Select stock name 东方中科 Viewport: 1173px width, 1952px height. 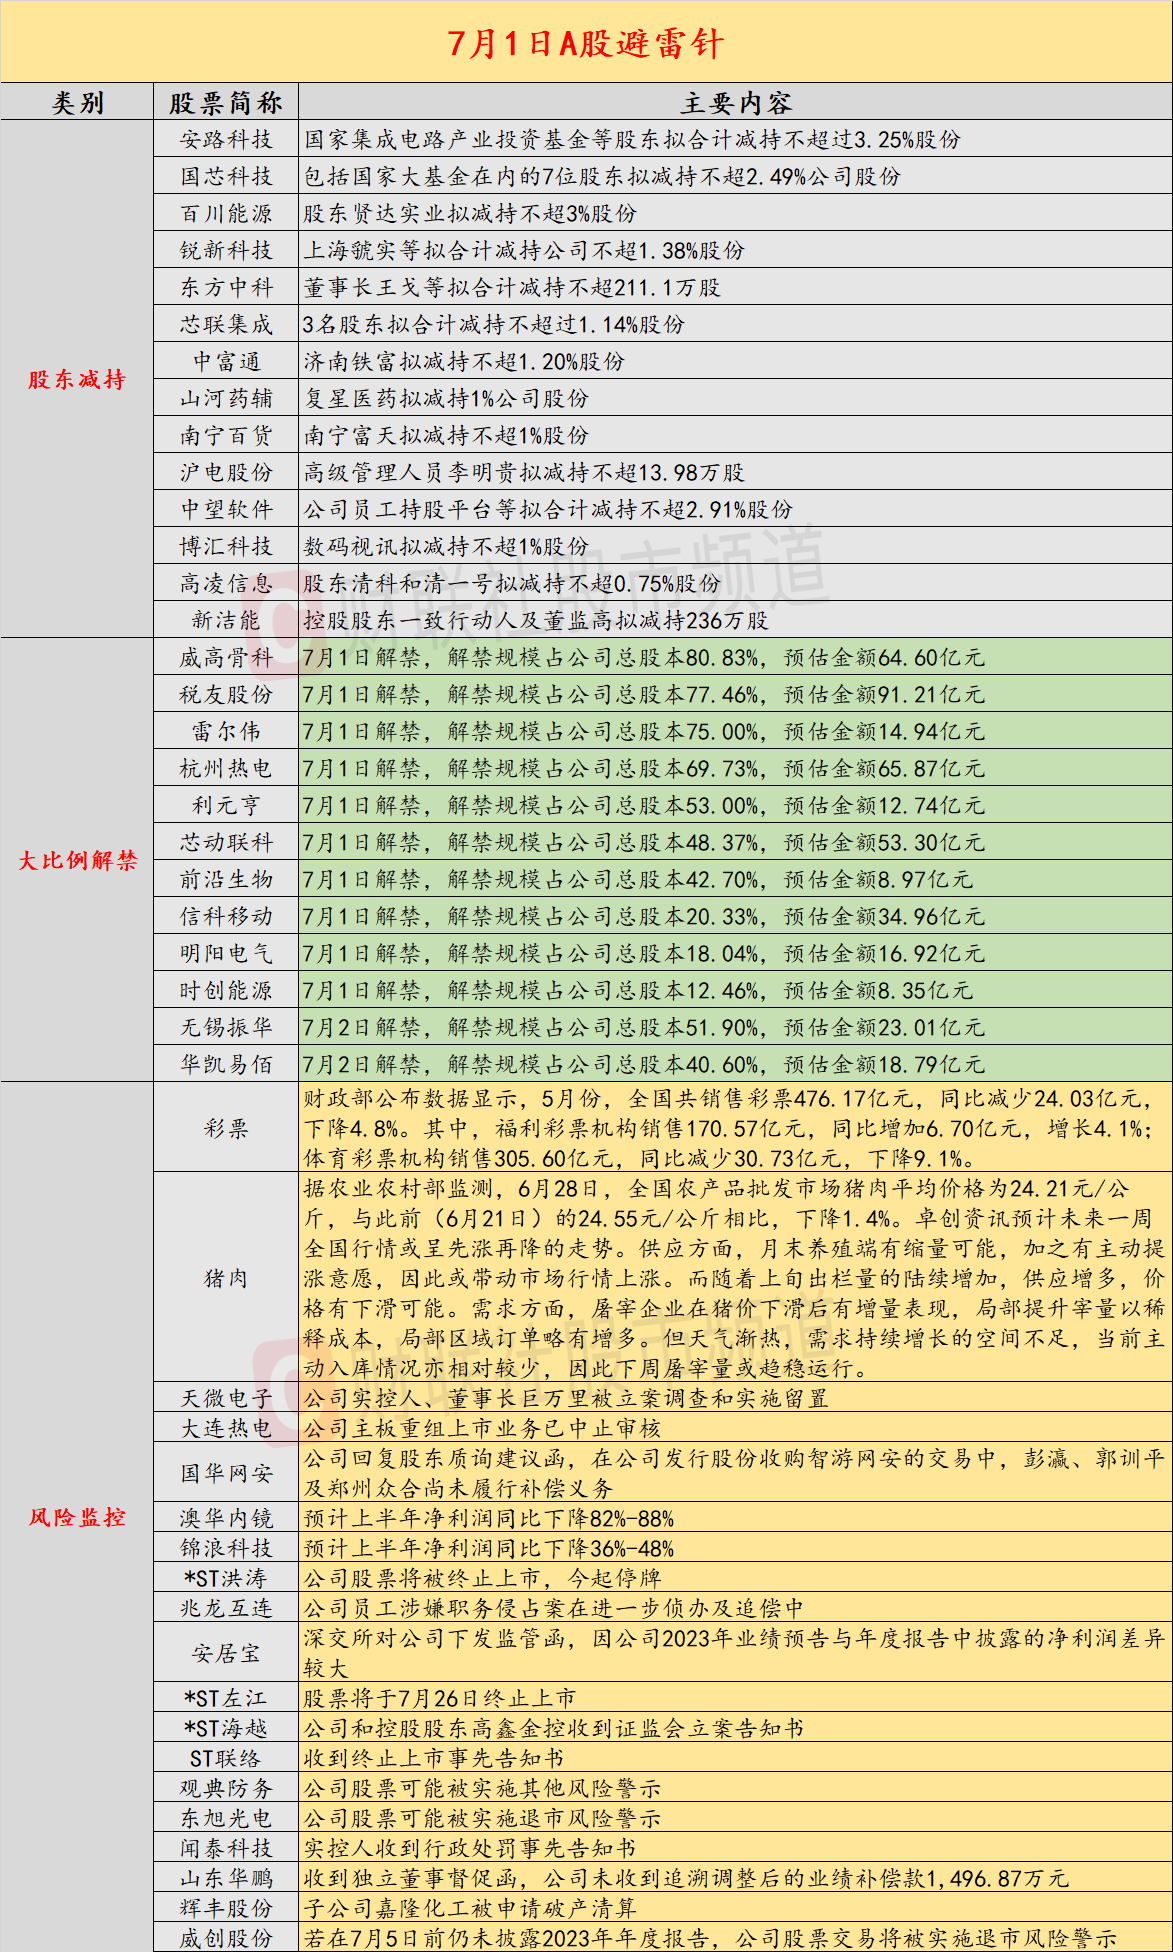pos(226,288)
